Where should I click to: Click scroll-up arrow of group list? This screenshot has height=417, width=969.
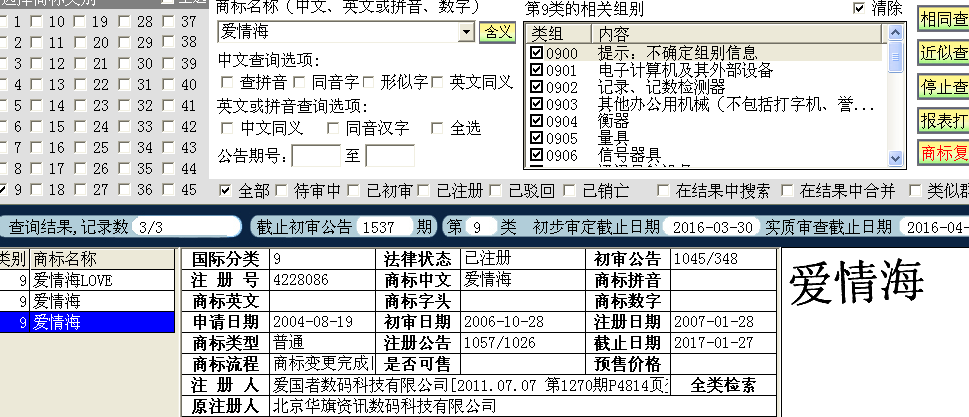[x=895, y=33]
